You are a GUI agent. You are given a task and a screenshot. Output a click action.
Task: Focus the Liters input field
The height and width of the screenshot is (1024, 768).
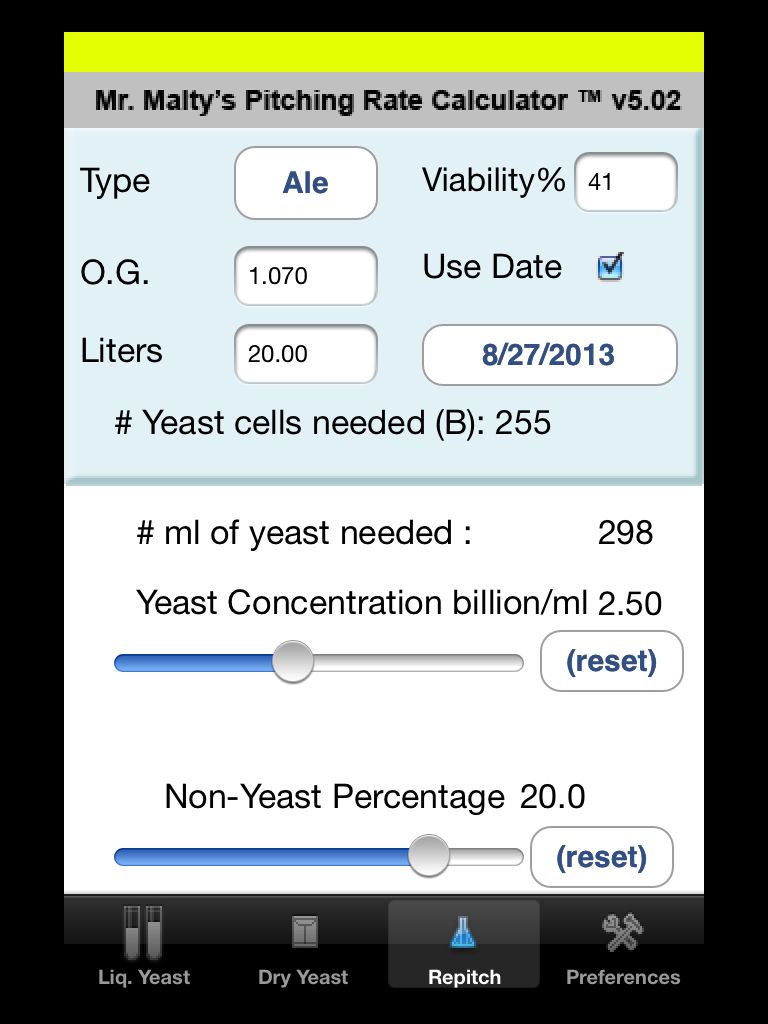[x=306, y=354]
